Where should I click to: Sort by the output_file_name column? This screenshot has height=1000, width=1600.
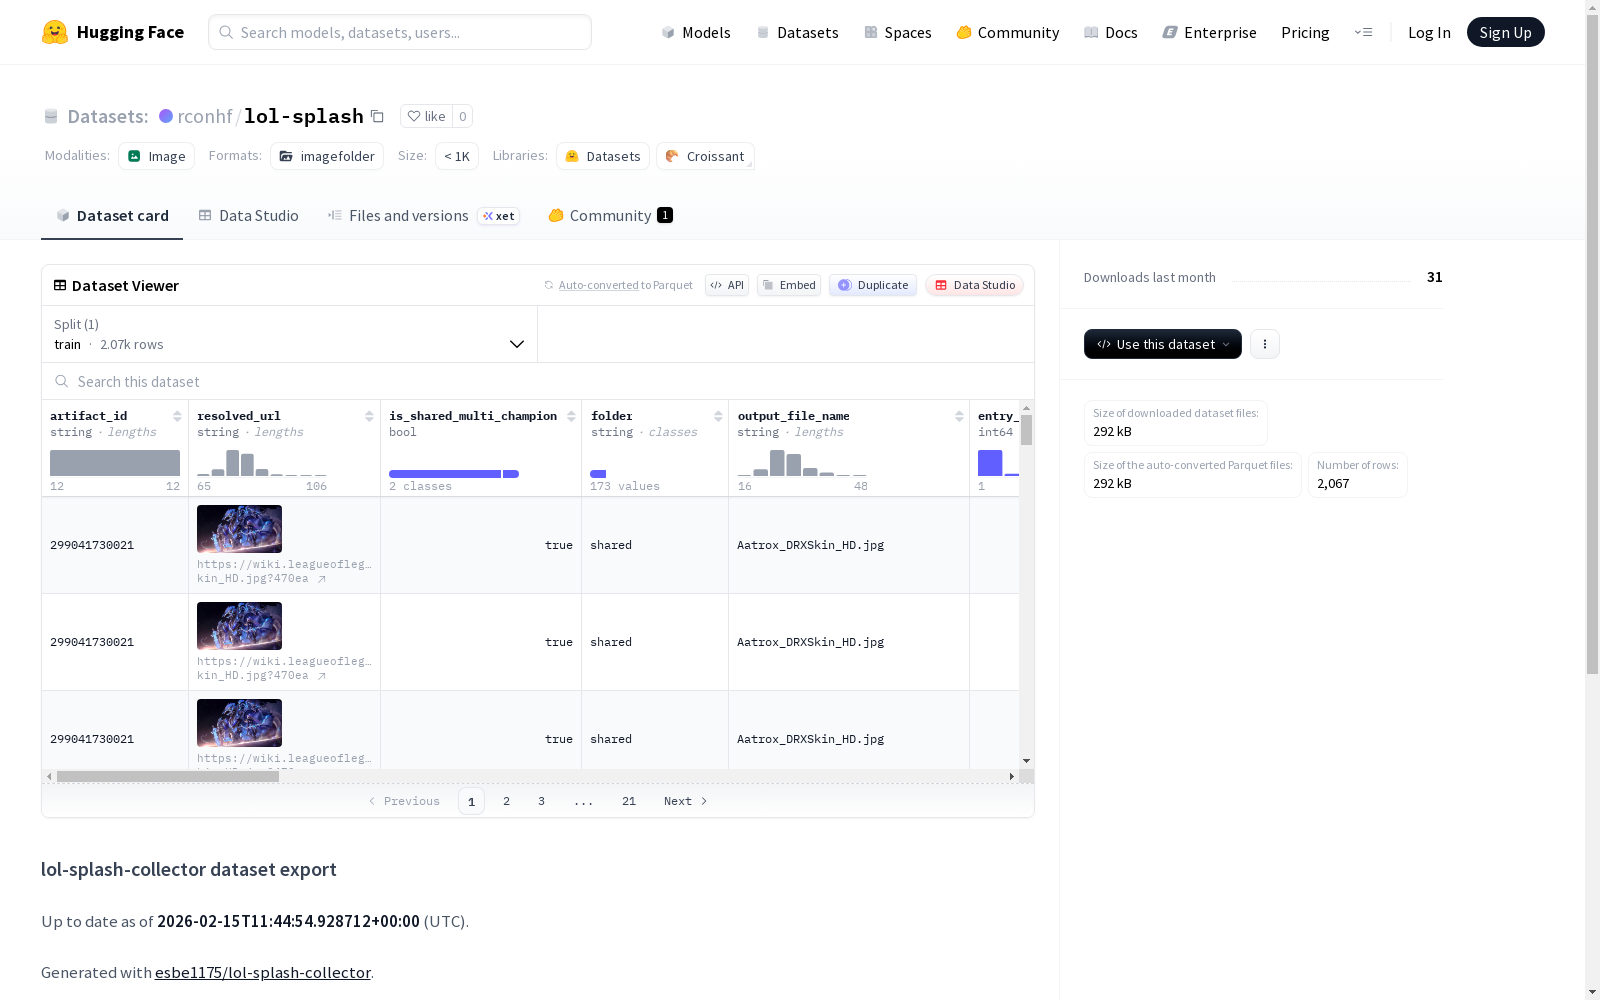pyautogui.click(x=959, y=416)
